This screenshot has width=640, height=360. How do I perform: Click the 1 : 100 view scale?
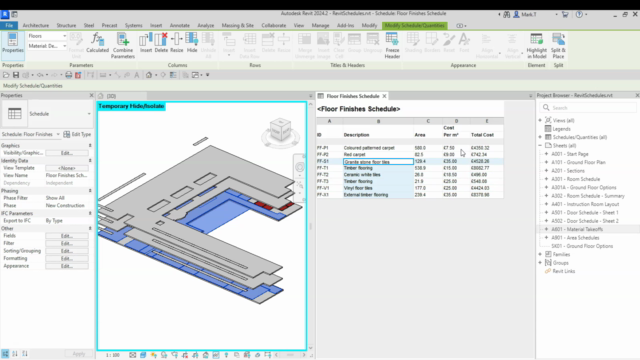pos(113,355)
